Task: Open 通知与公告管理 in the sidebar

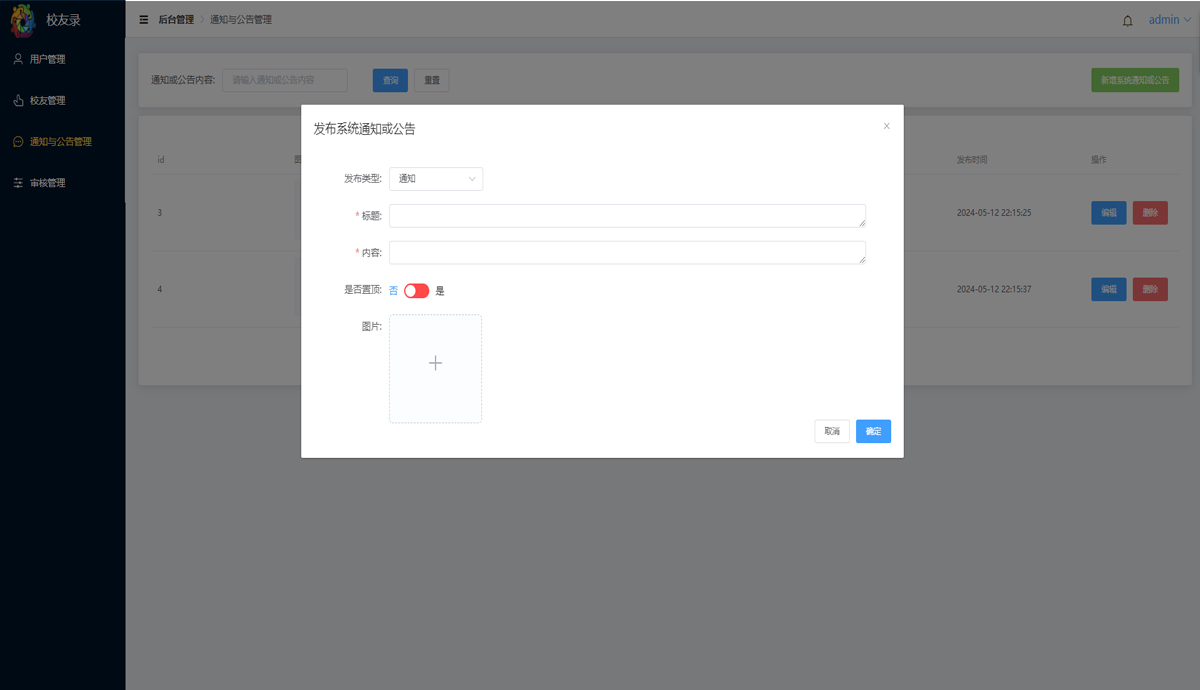Action: (x=60, y=142)
